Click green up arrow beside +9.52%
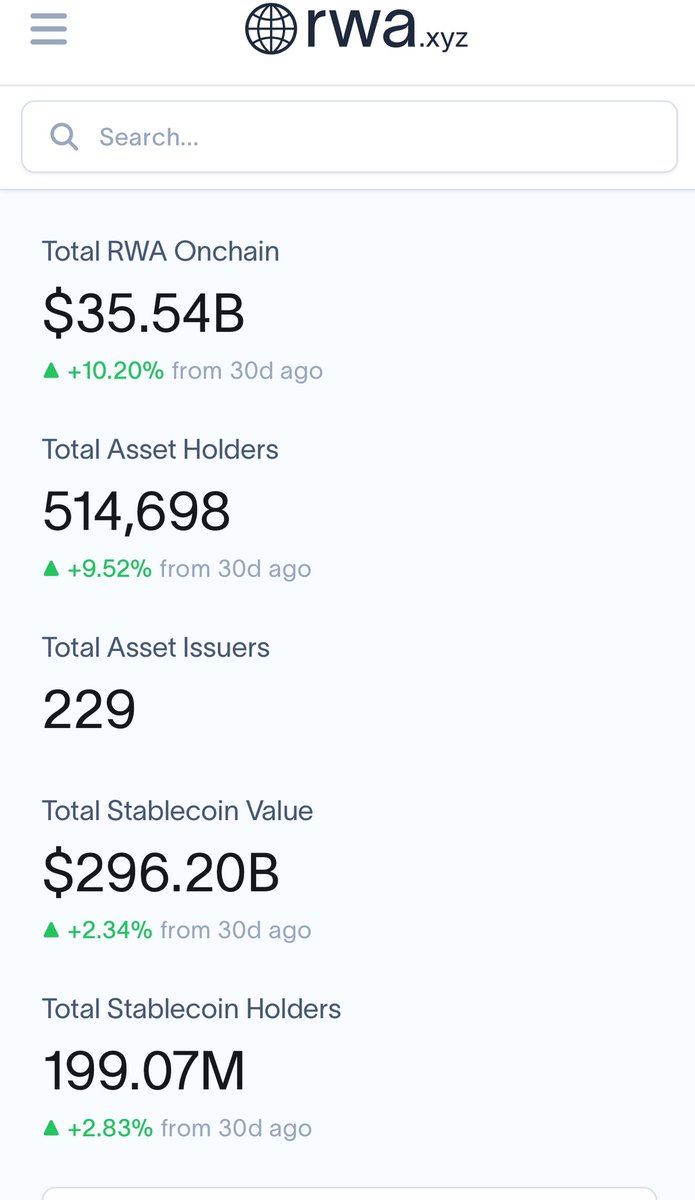Image resolution: width=695 pixels, height=1200 pixels. [x=51, y=569]
